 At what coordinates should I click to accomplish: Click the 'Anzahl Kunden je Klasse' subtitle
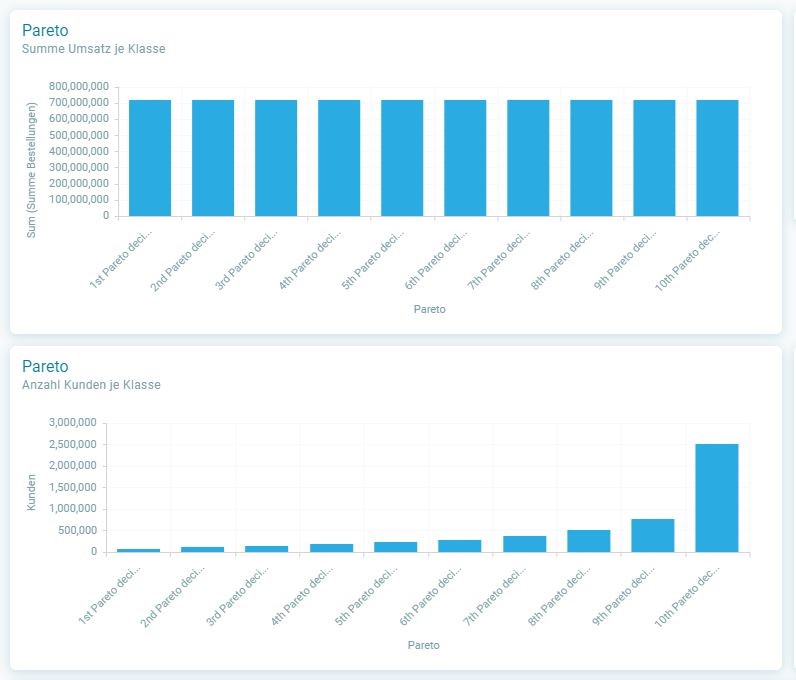tap(91, 385)
